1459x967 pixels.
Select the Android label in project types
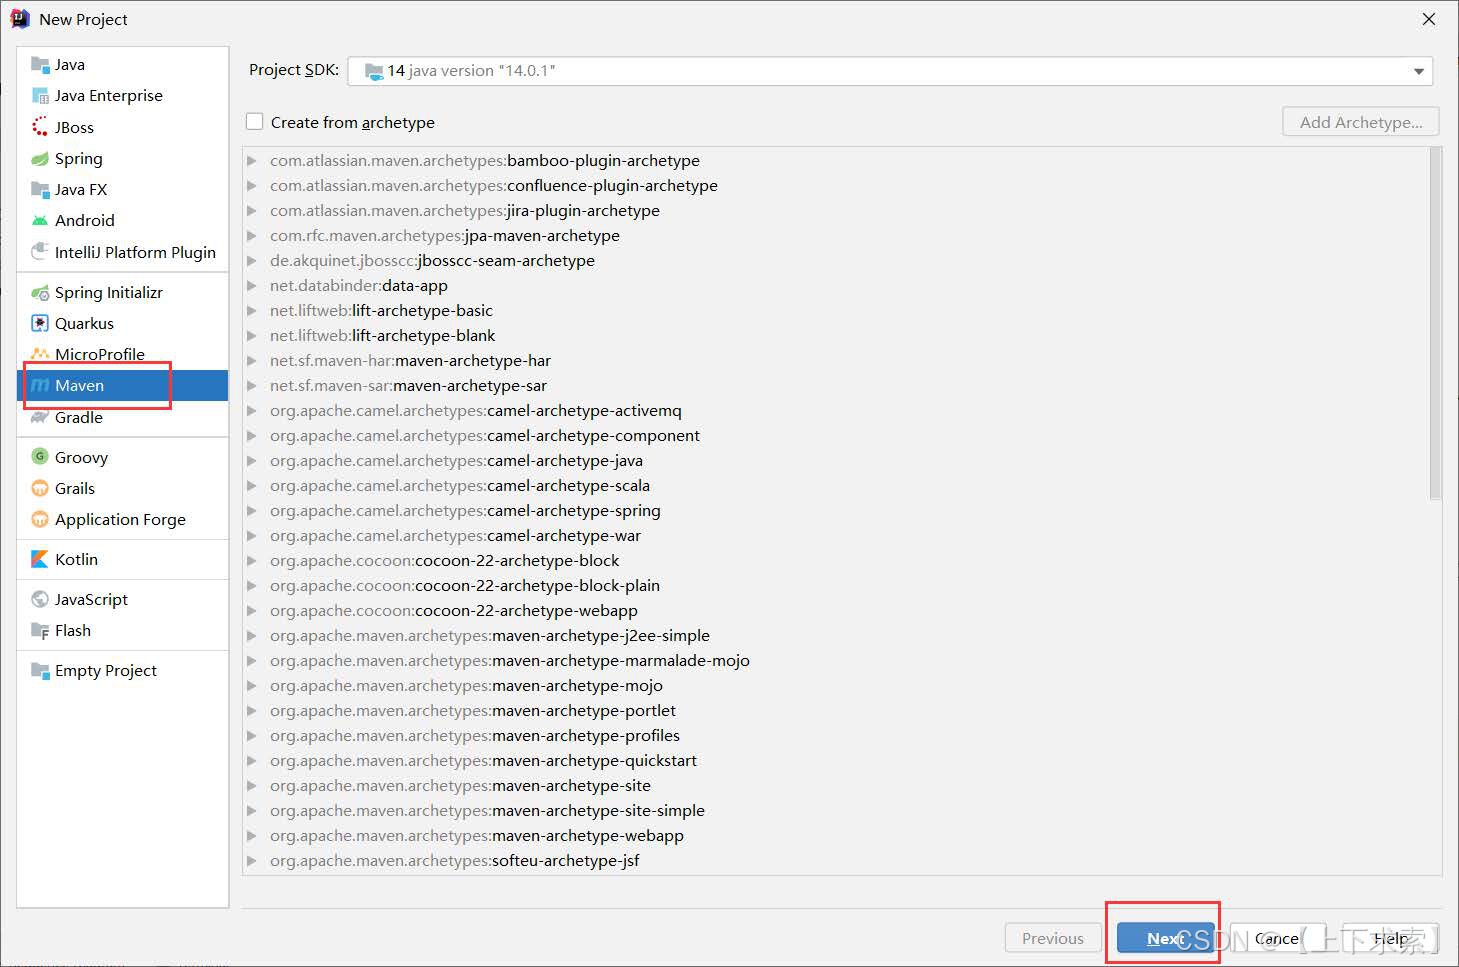click(x=85, y=221)
